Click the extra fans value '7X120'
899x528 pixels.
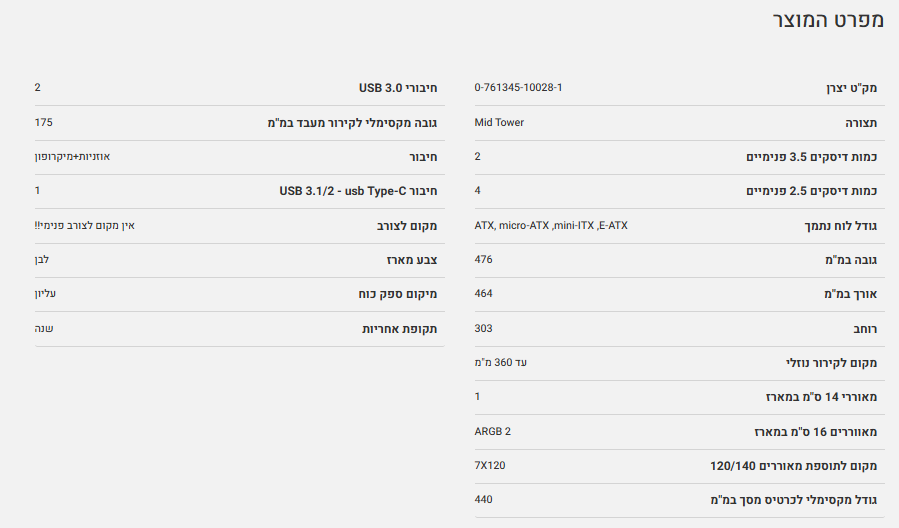(490, 466)
